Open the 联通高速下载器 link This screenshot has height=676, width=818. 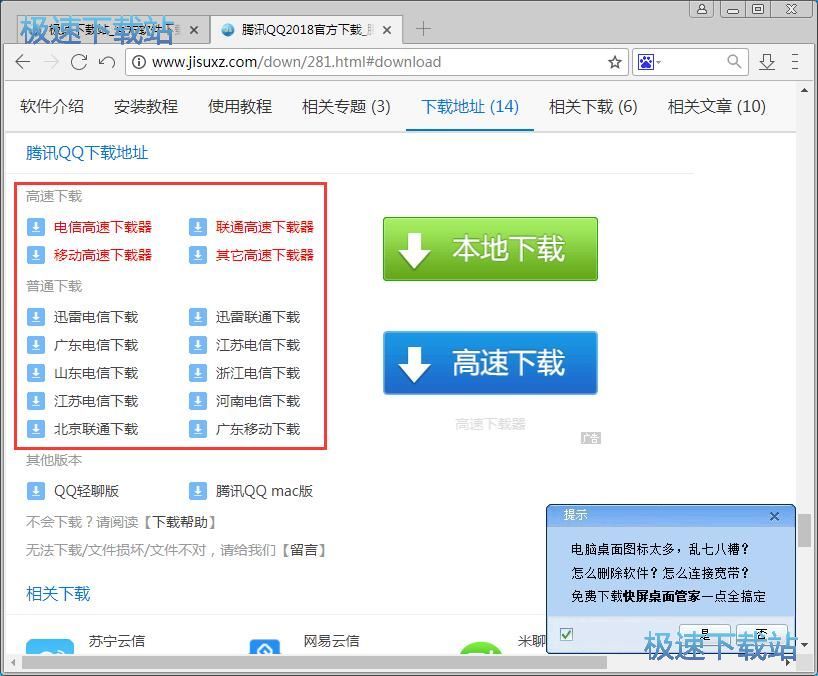coord(265,227)
